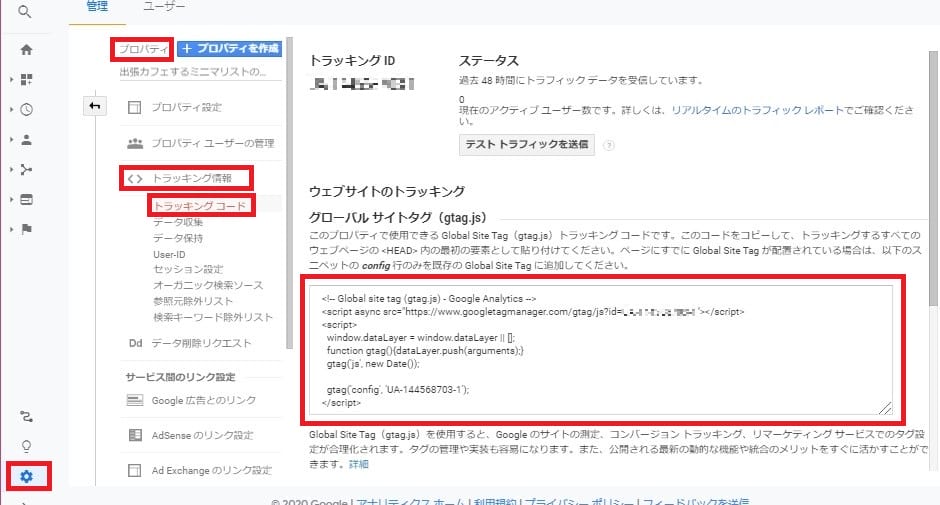Expand Behavior section arrow

coord(11,200)
